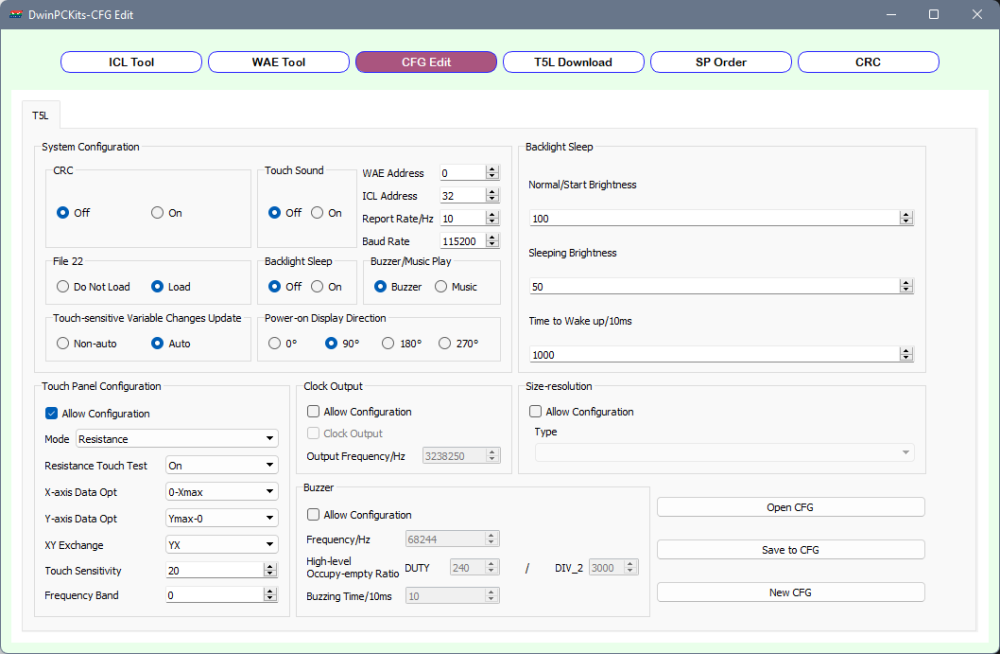Enable Clock Output Allow Configuration checkbox

pos(314,412)
